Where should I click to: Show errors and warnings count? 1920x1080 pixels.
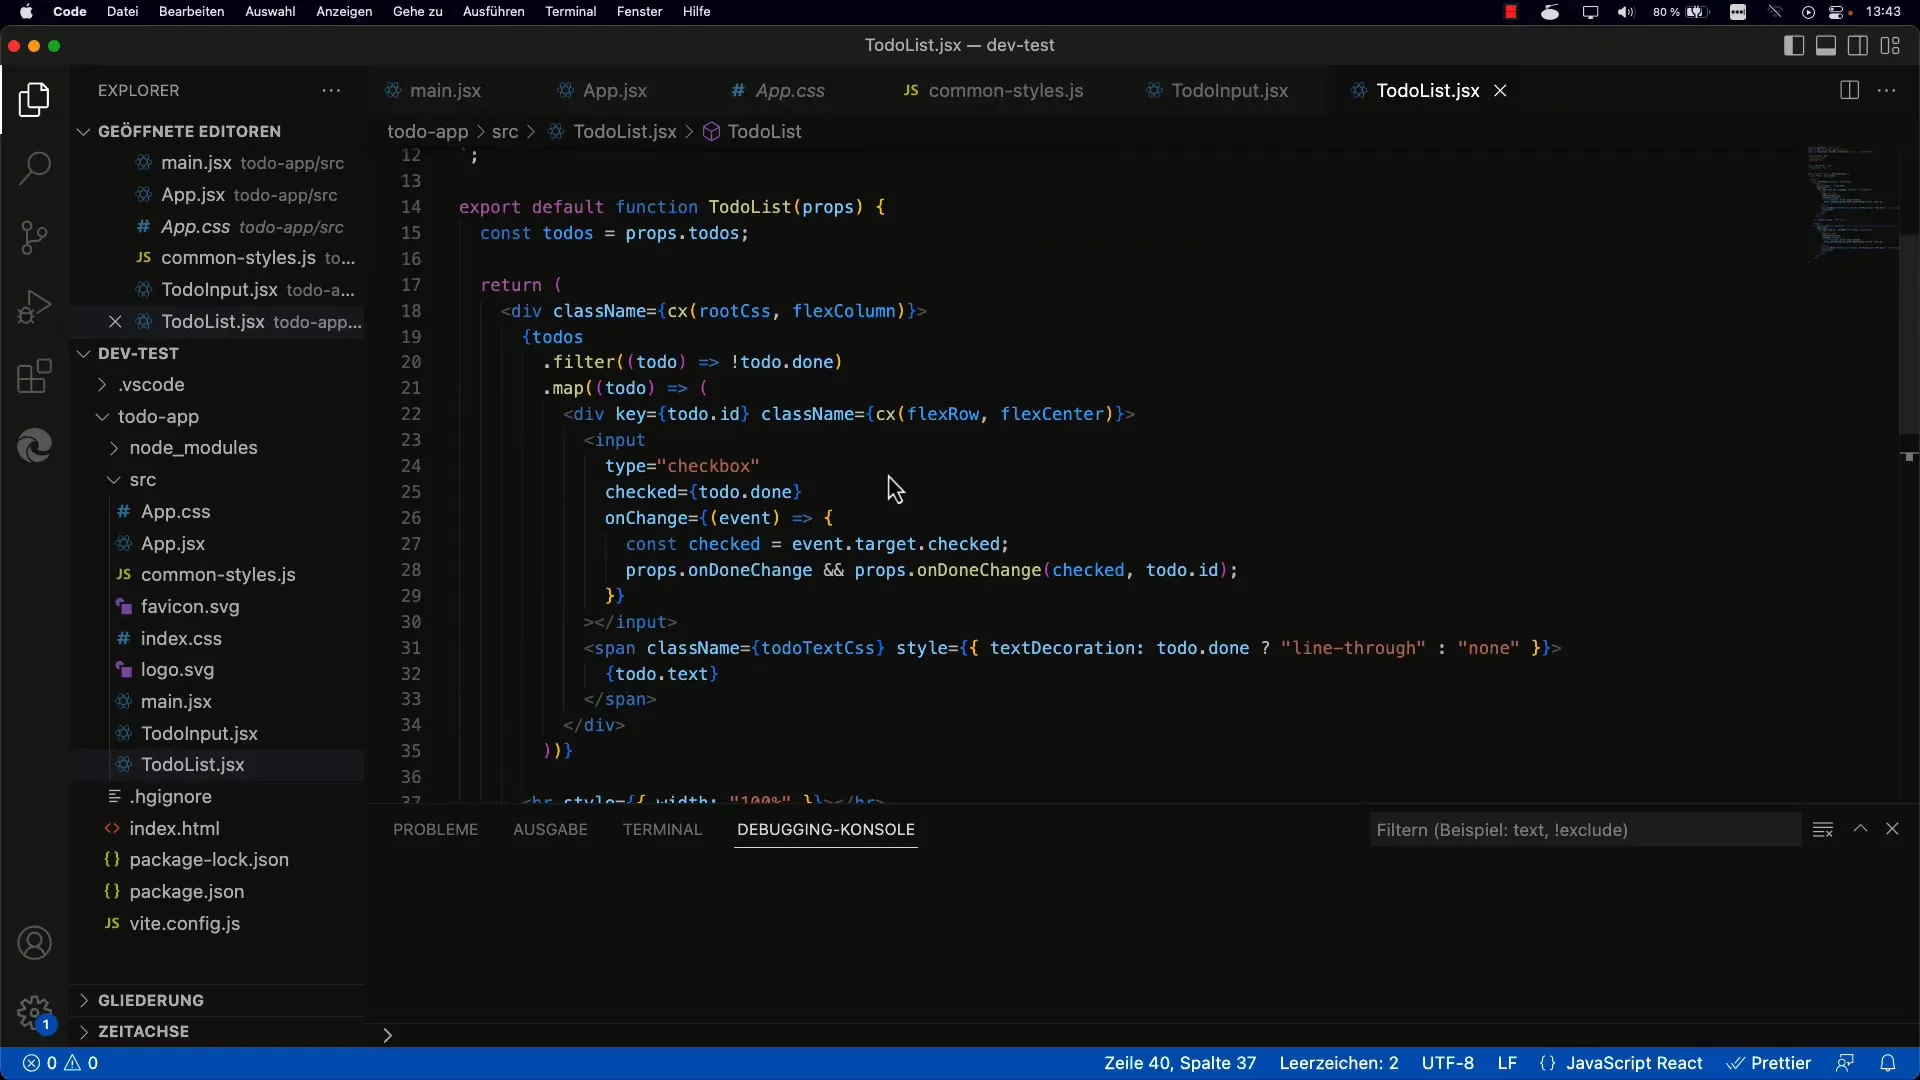(x=61, y=1063)
